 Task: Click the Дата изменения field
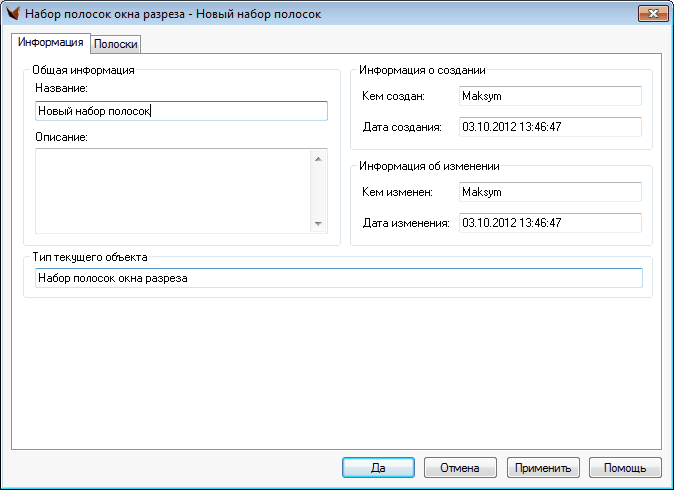pos(548,222)
